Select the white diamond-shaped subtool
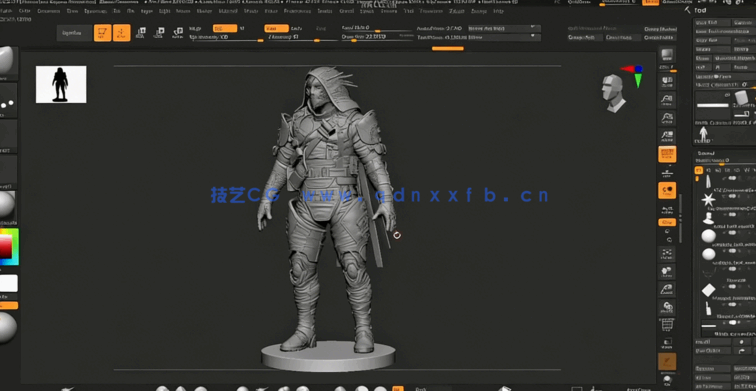The image size is (756, 391). tap(708, 290)
